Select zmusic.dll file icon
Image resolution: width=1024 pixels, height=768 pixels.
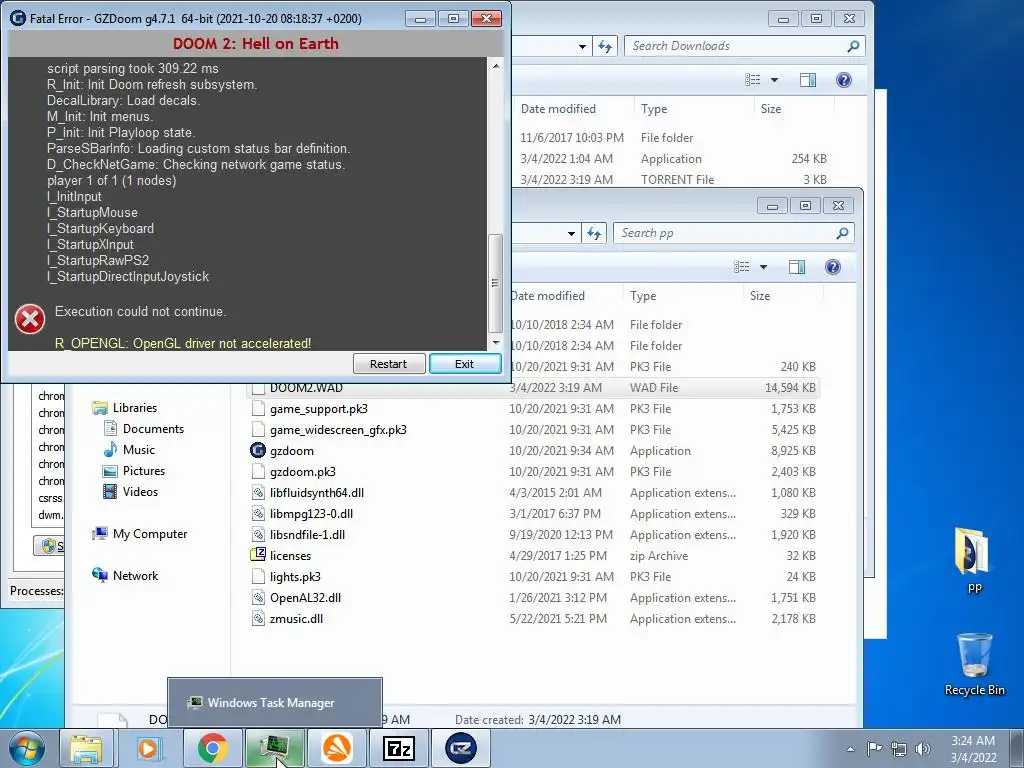[x=258, y=618]
